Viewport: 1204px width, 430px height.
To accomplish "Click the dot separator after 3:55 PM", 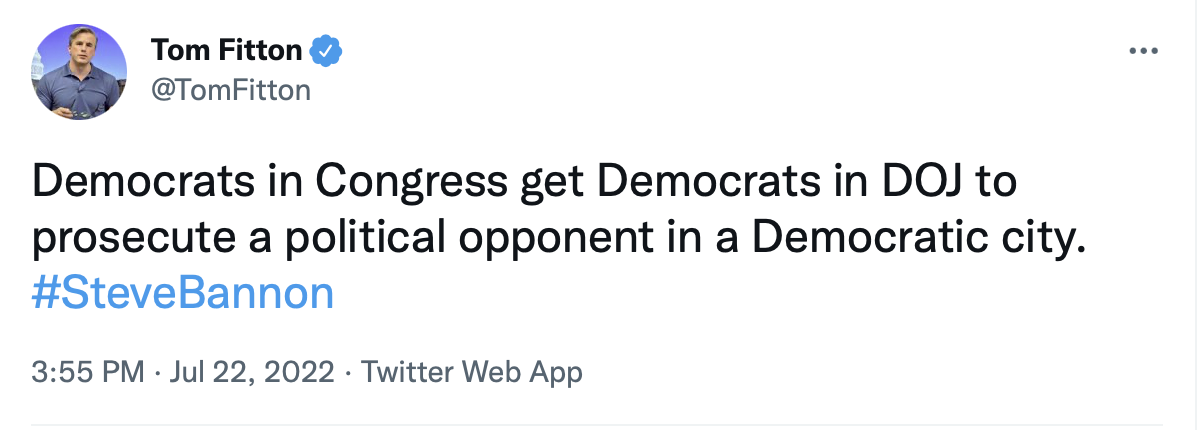I will tap(158, 374).
